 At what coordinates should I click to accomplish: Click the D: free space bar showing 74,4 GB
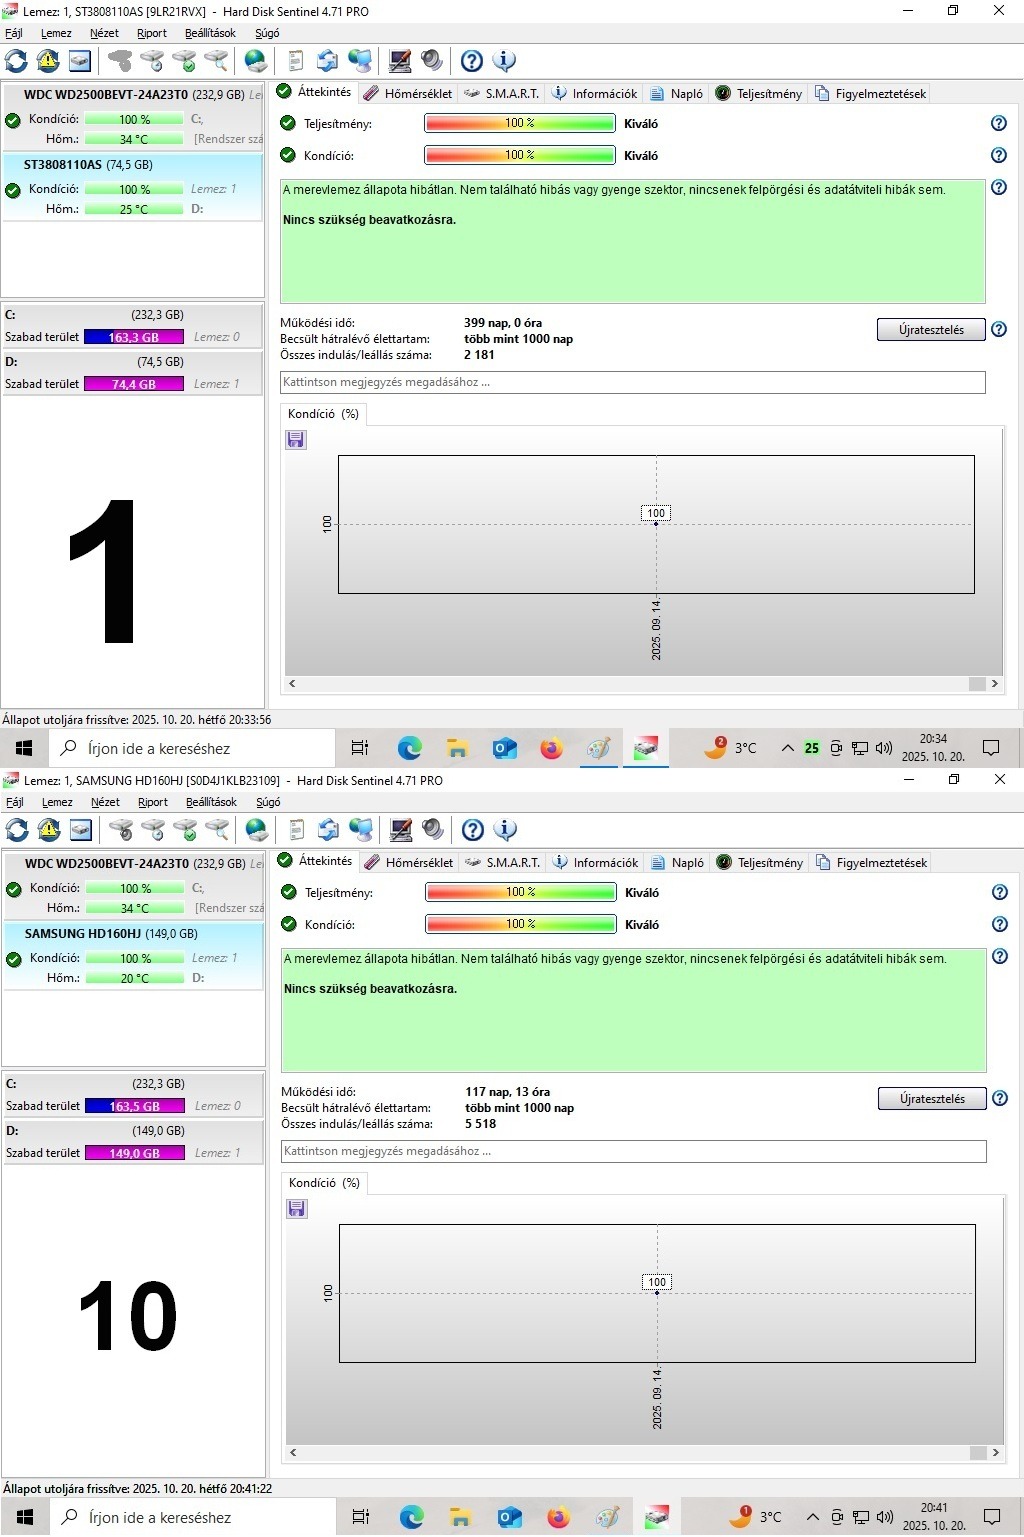pos(134,384)
